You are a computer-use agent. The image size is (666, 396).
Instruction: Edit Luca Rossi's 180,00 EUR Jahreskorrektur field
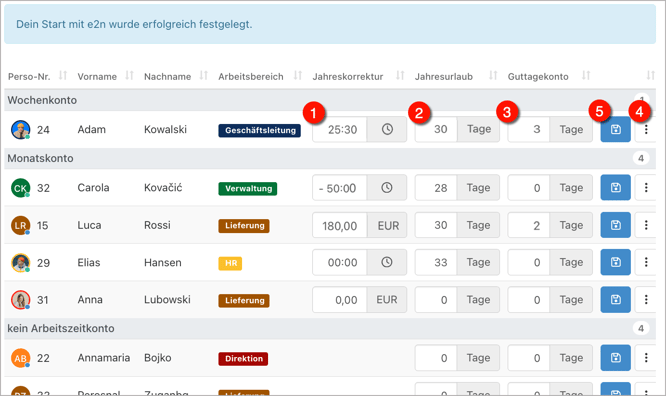pyautogui.click(x=339, y=225)
